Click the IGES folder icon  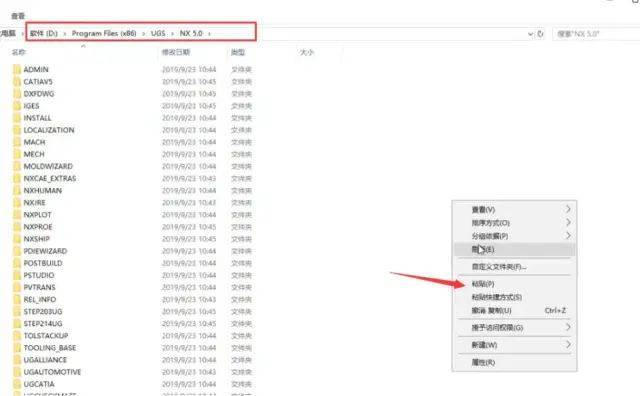point(17,106)
